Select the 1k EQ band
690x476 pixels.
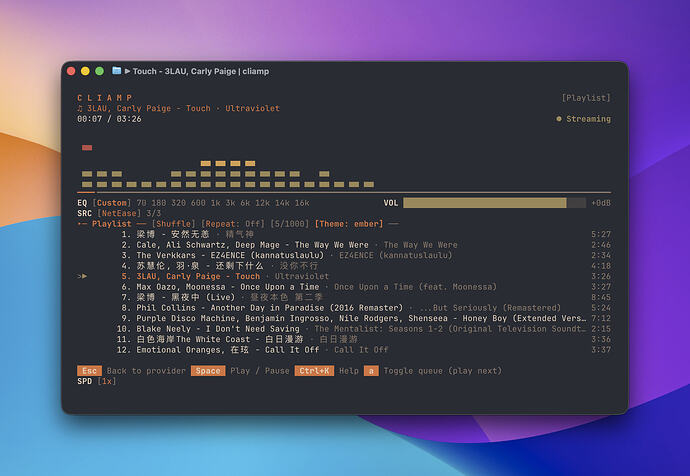(215, 203)
